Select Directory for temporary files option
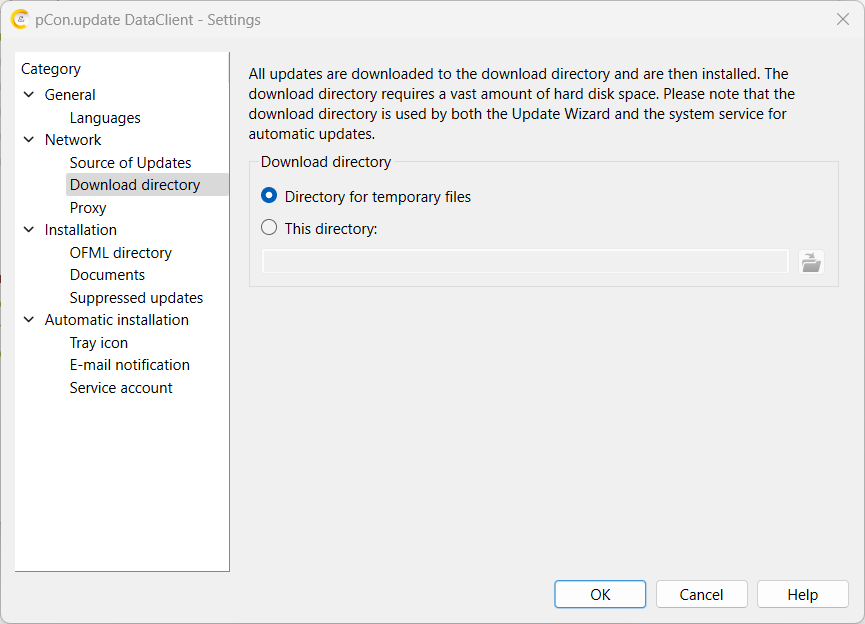Viewport: 865px width, 624px height. point(366,197)
